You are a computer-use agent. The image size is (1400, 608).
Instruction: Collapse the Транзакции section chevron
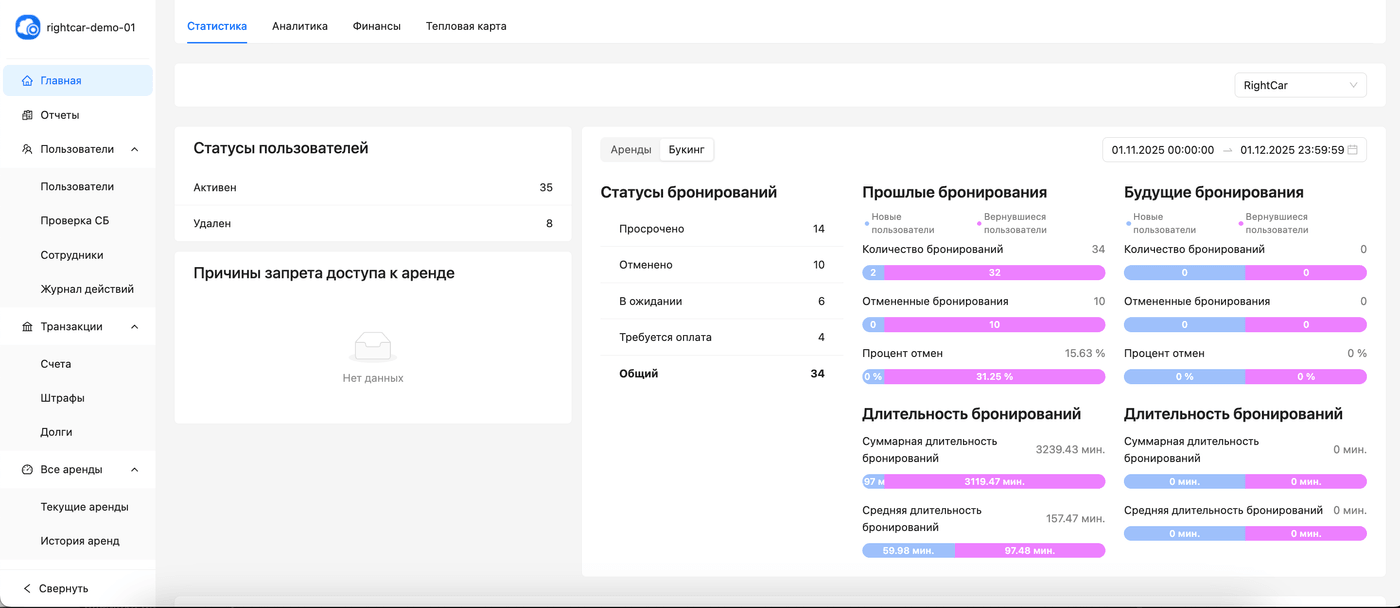coord(135,327)
